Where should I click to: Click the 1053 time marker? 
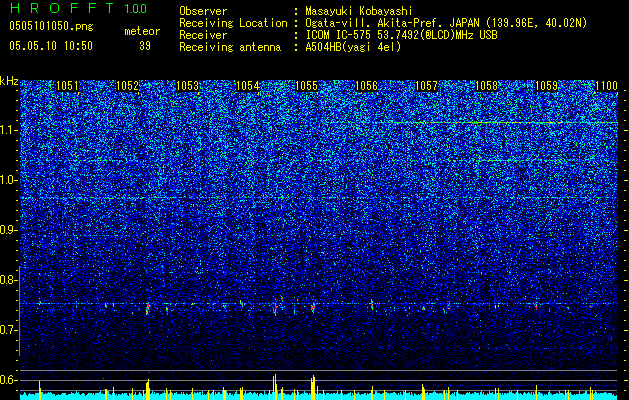pyautogui.click(x=187, y=86)
